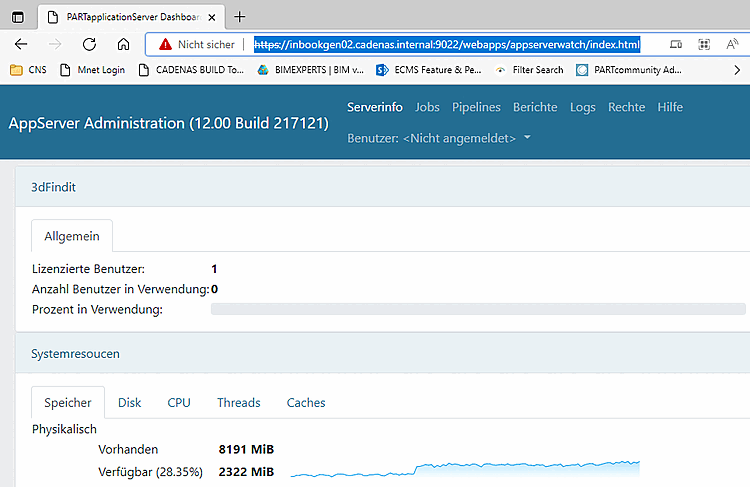Open the Pipelines menu
The width and height of the screenshot is (750, 487).
pos(476,107)
